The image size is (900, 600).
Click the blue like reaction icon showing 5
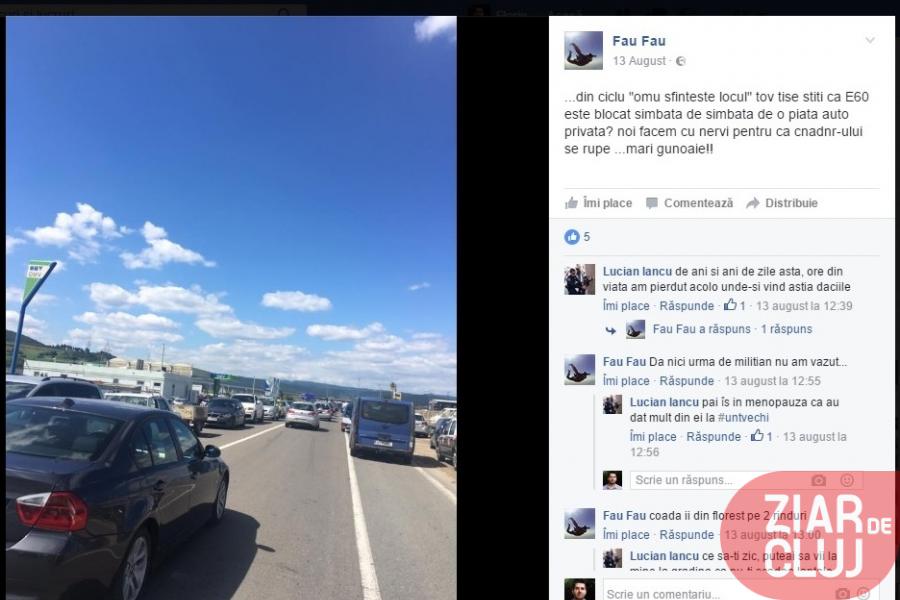[572, 237]
